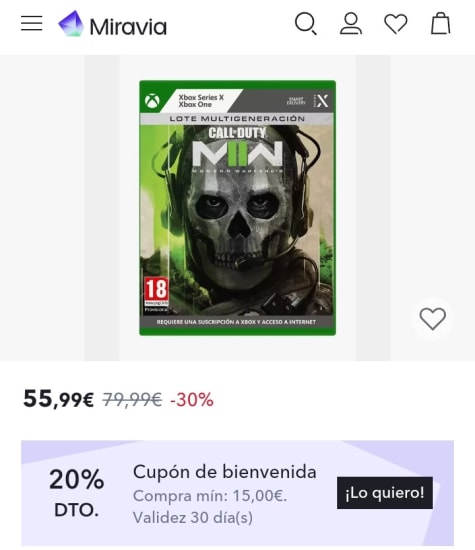Show the previous product image on left

pos(102,208)
